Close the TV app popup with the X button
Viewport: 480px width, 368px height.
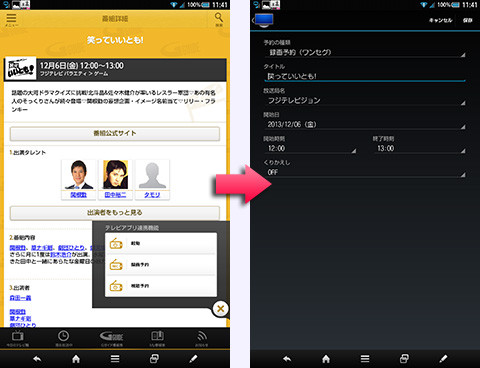click(x=220, y=309)
